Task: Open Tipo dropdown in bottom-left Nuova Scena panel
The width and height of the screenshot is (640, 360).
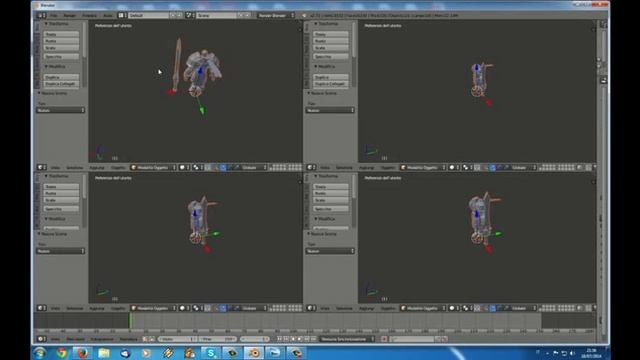Action: (60, 251)
